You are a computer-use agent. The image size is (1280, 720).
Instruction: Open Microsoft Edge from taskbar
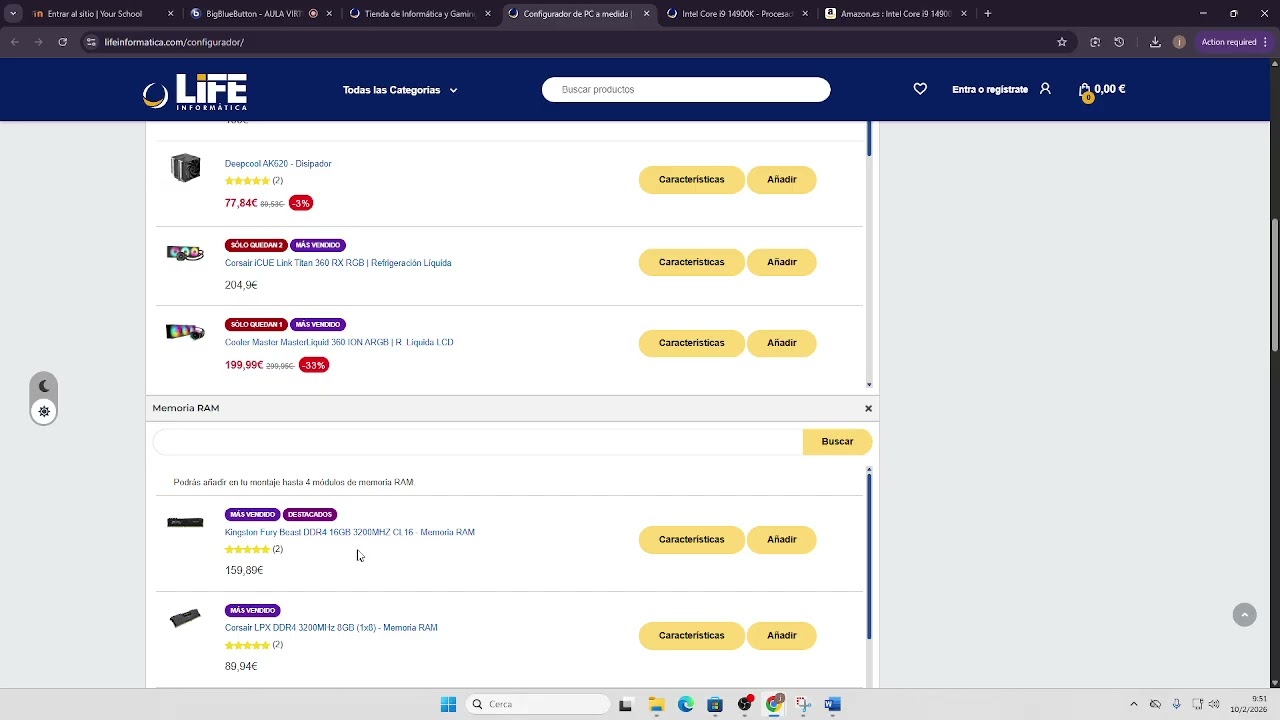tap(685, 704)
